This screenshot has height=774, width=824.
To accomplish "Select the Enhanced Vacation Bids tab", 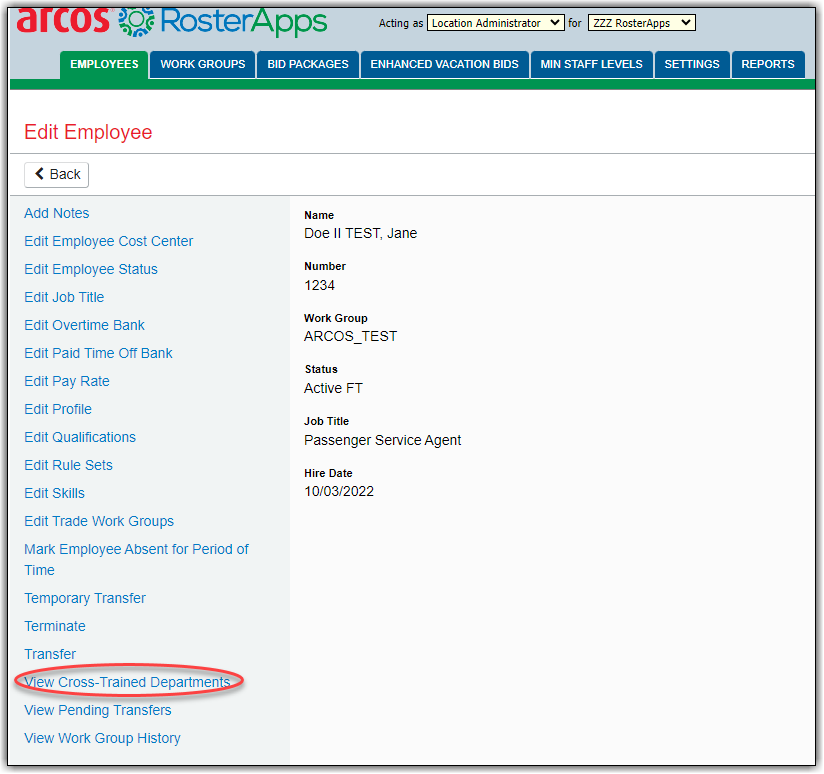I will (x=444, y=64).
